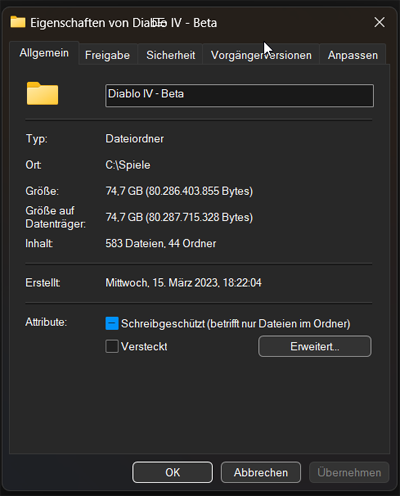Switch to the Freigabe tab

pos(107,55)
